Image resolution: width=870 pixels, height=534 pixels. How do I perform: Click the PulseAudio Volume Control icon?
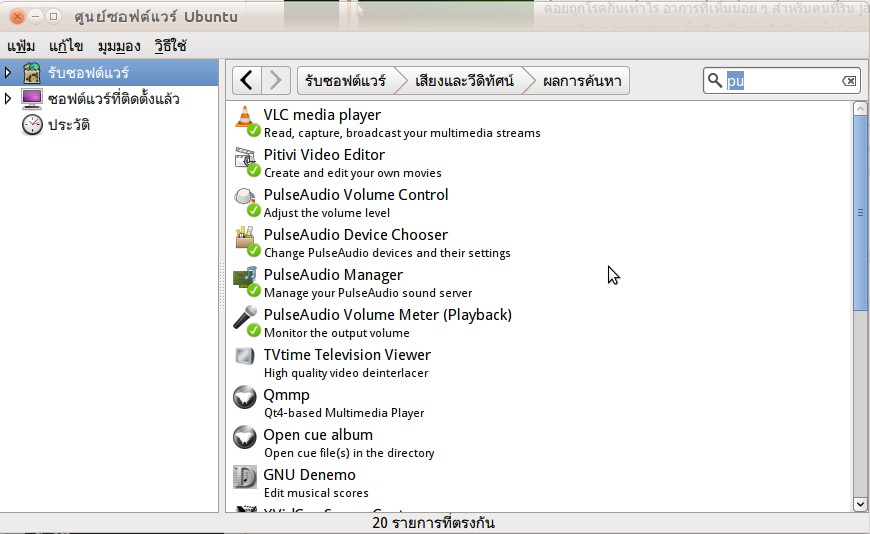tap(245, 198)
